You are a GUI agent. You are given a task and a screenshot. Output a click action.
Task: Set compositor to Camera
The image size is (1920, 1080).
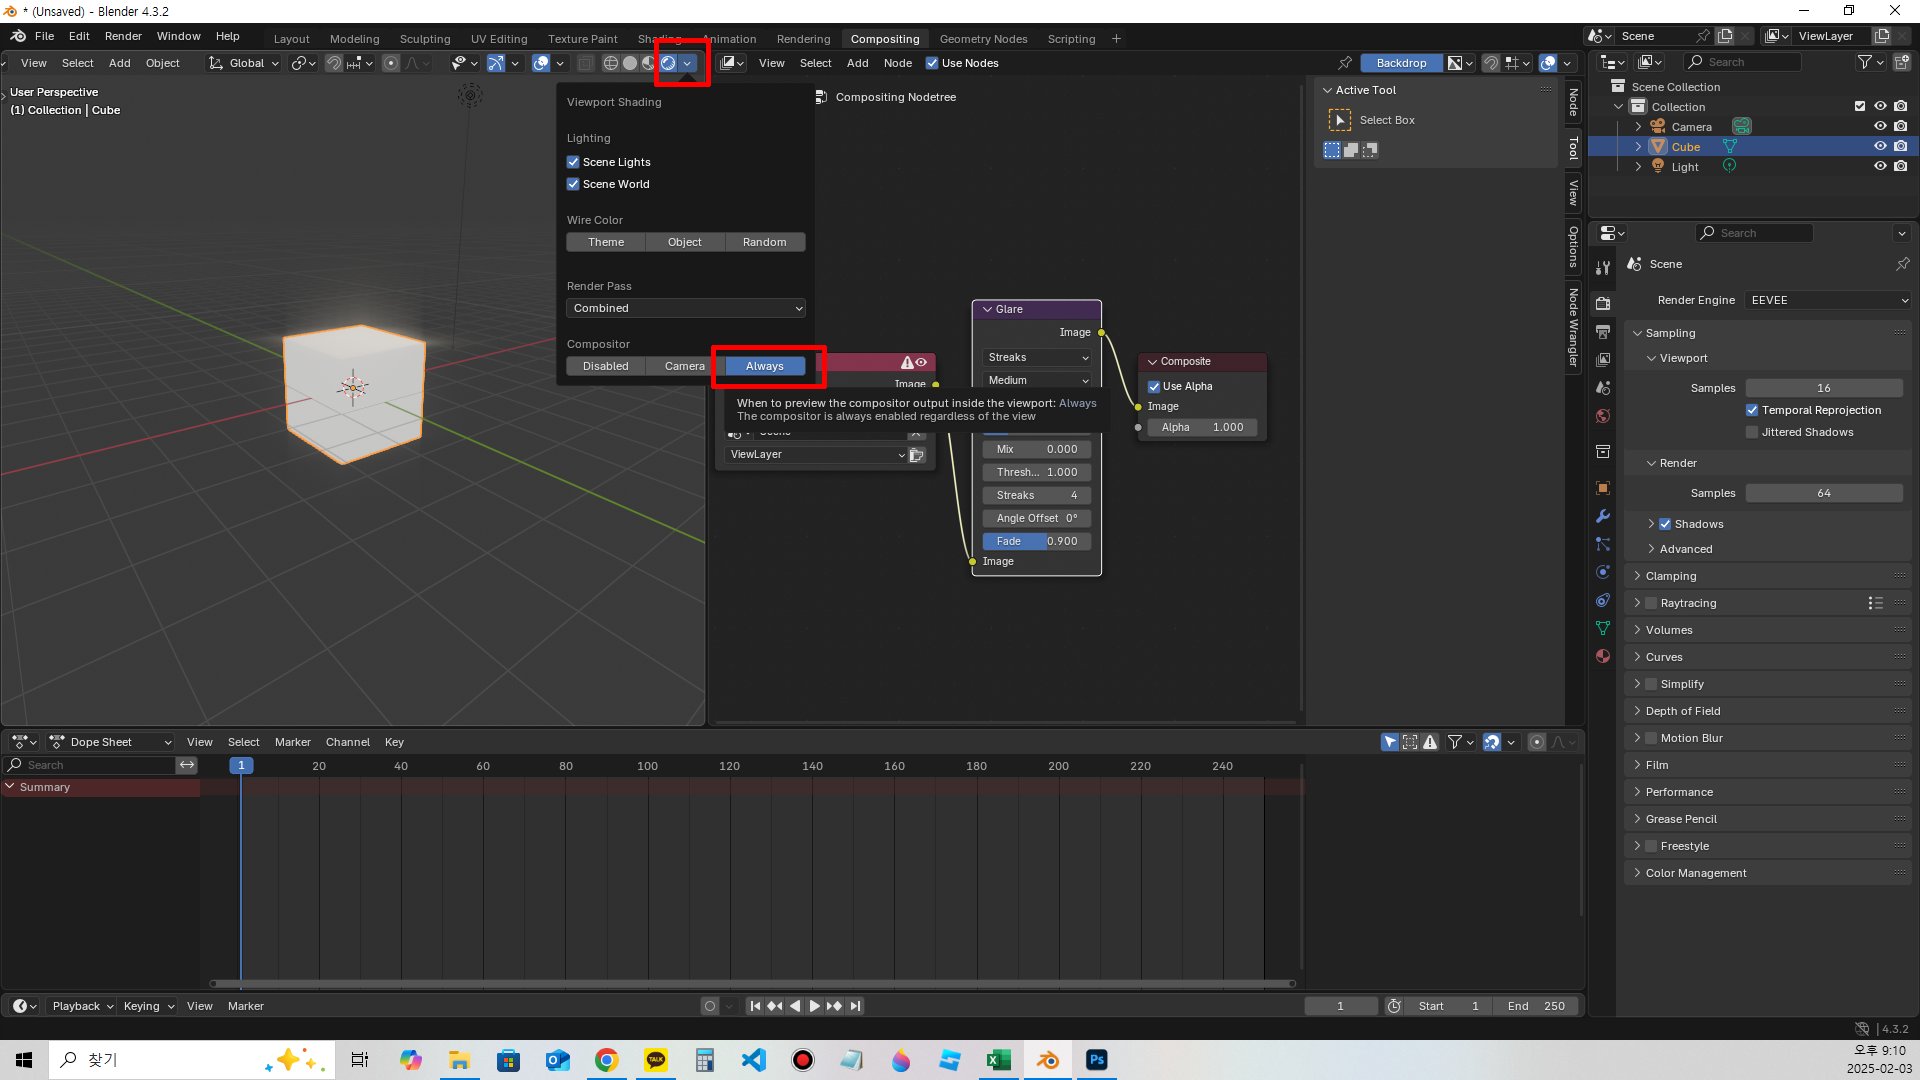(x=685, y=366)
